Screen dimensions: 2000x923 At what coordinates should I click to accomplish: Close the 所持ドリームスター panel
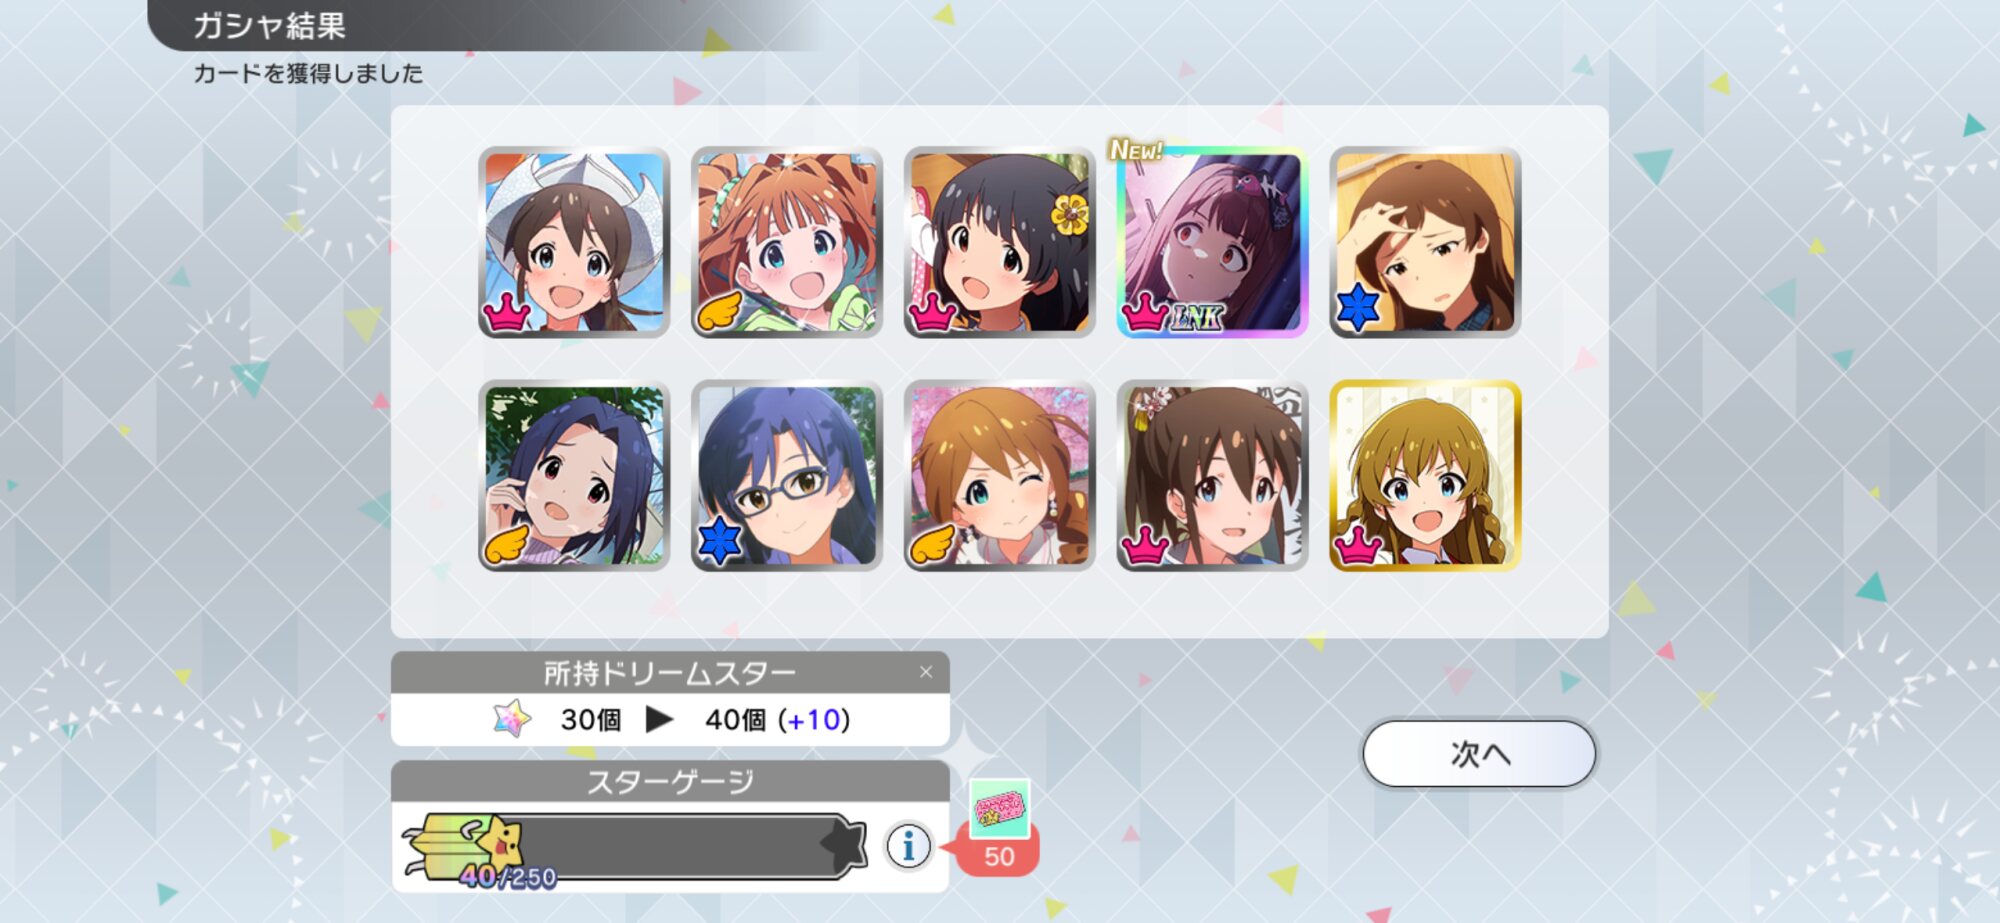[x=926, y=672]
